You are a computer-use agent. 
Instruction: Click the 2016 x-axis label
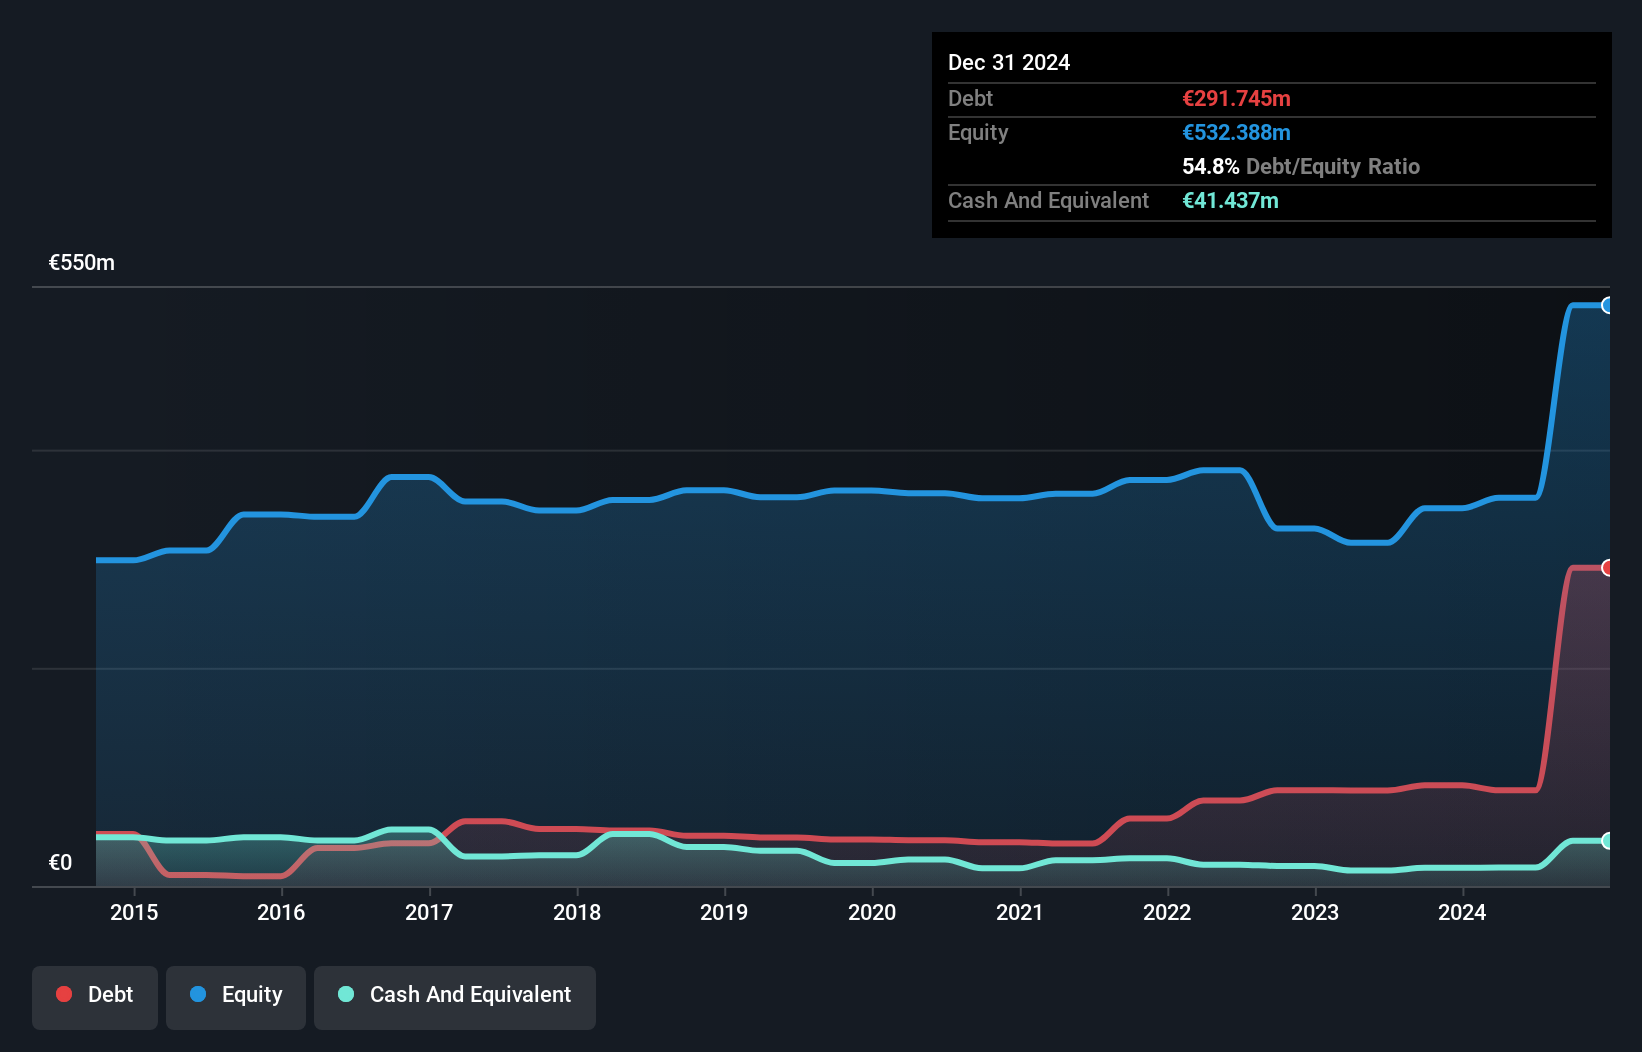(281, 912)
